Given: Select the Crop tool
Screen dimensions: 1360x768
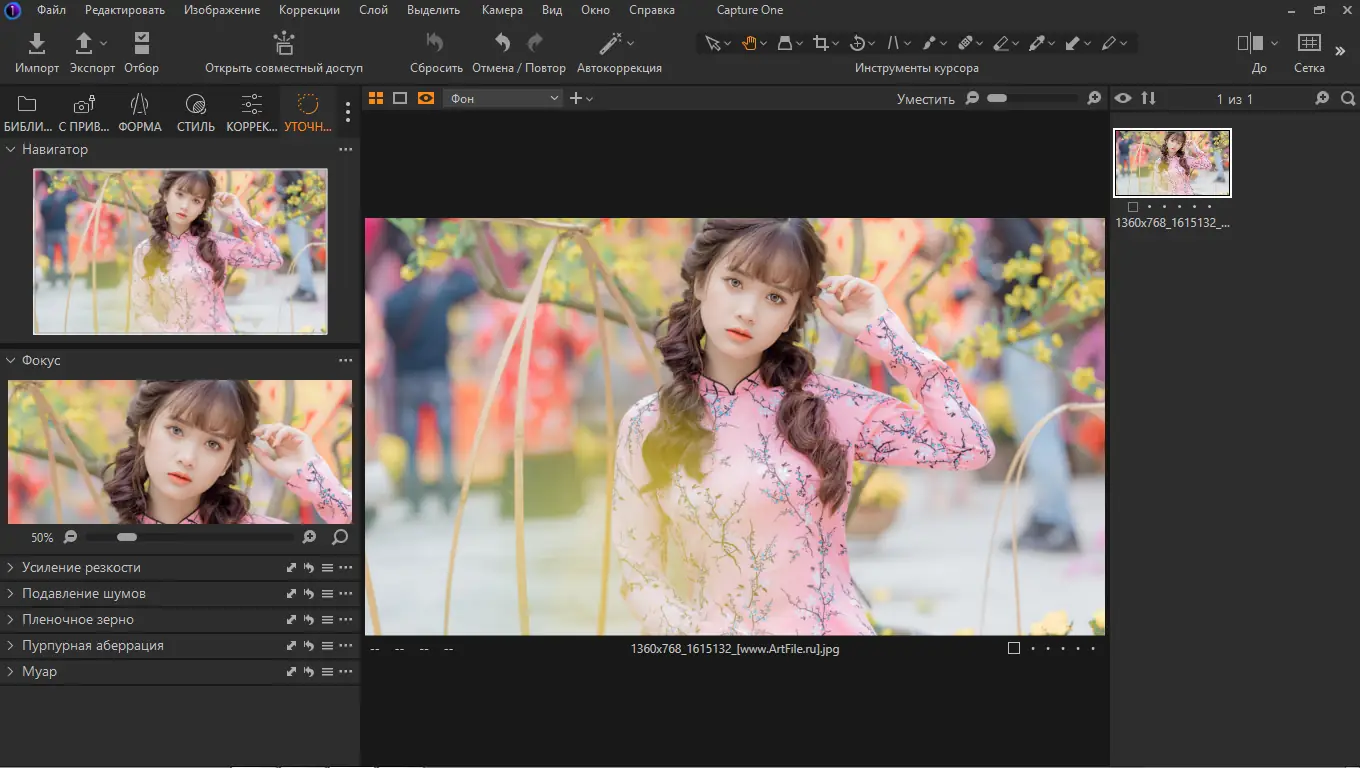Looking at the screenshot, I should point(821,43).
